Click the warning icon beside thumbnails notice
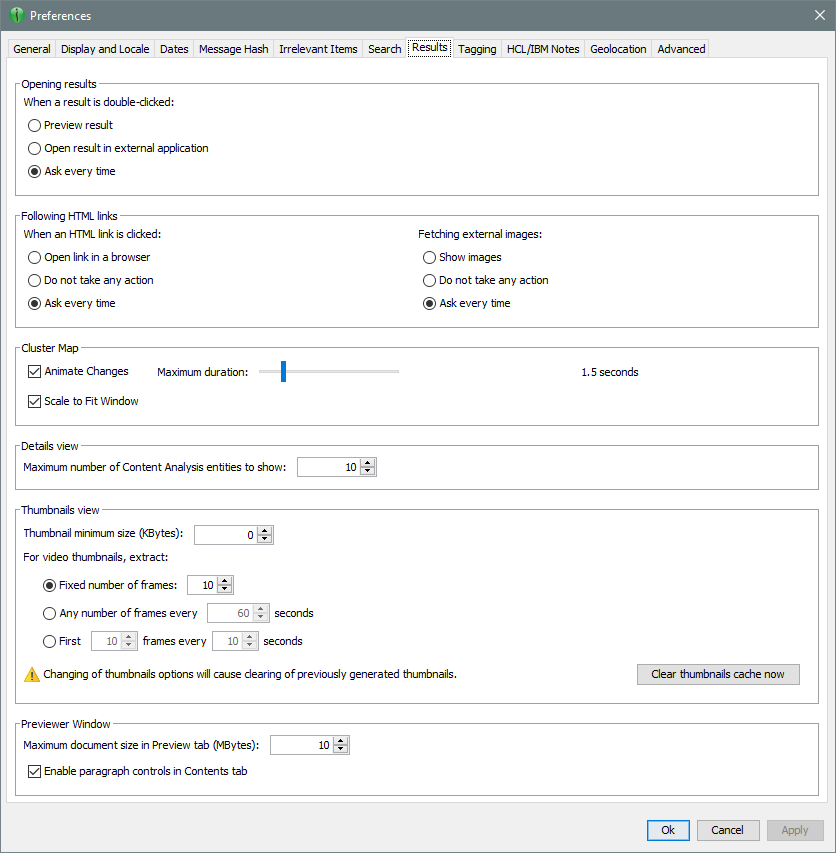836x853 pixels. (32, 674)
